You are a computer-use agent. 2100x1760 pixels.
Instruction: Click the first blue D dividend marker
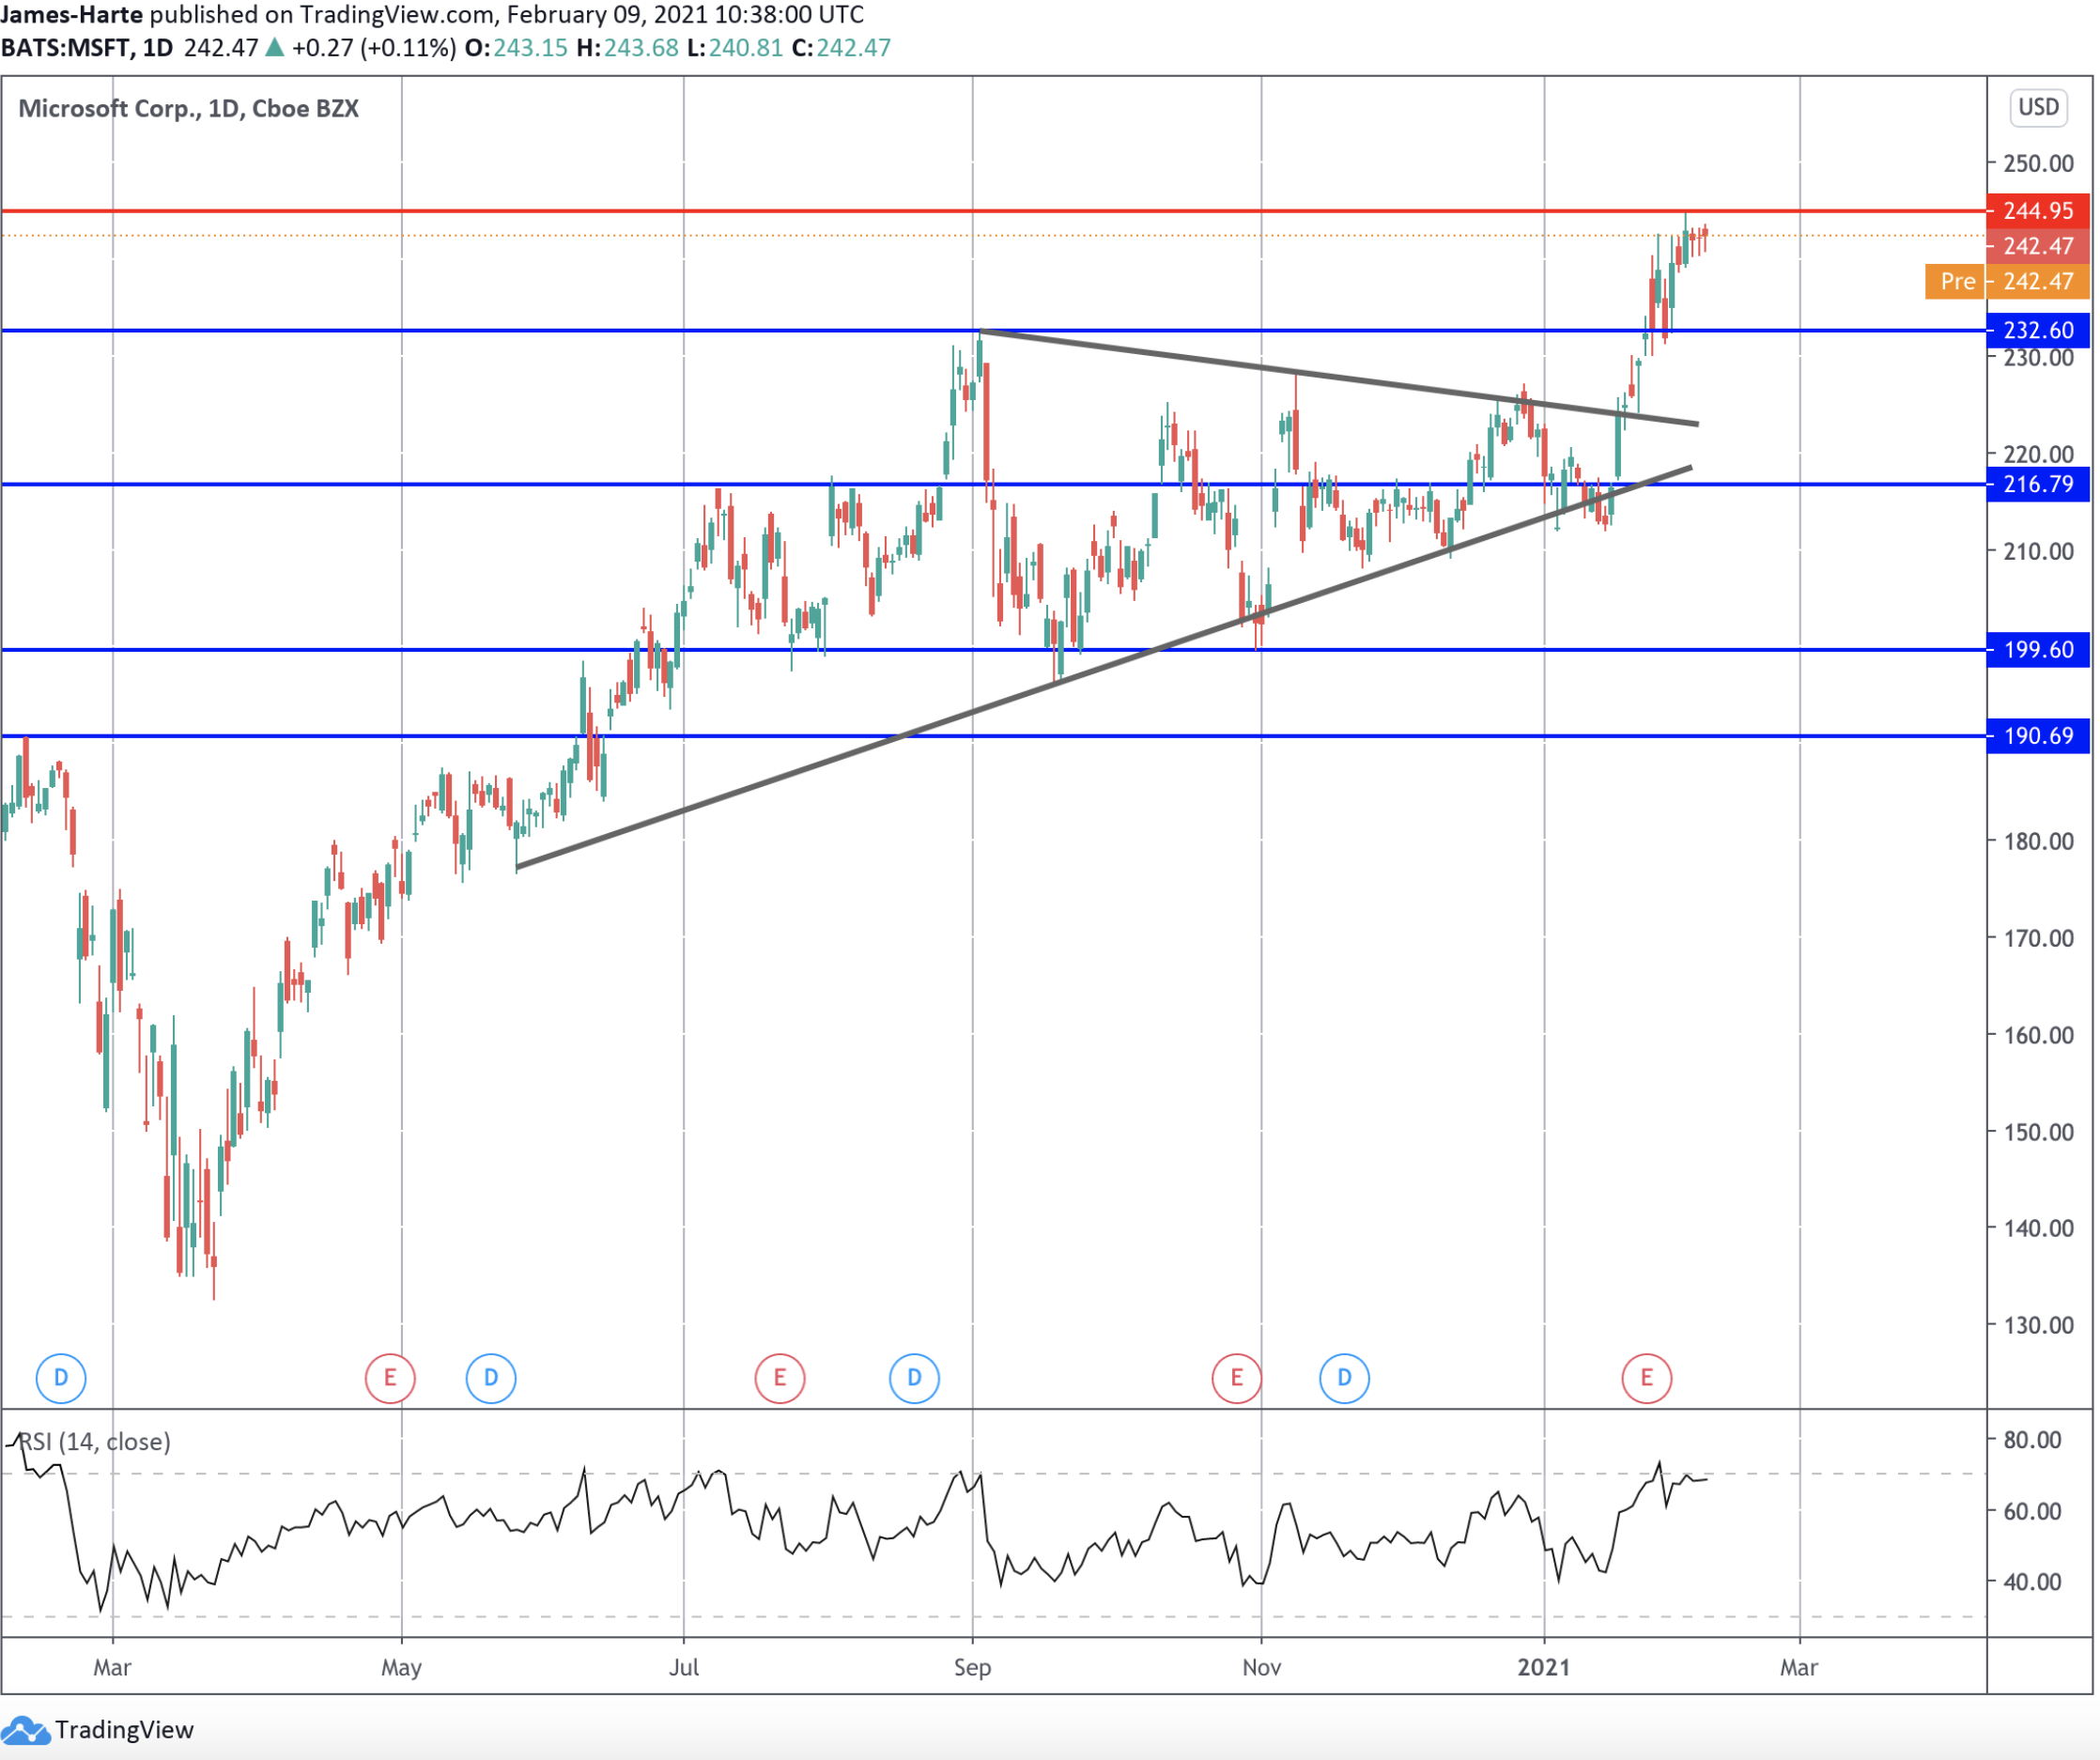click(61, 1378)
